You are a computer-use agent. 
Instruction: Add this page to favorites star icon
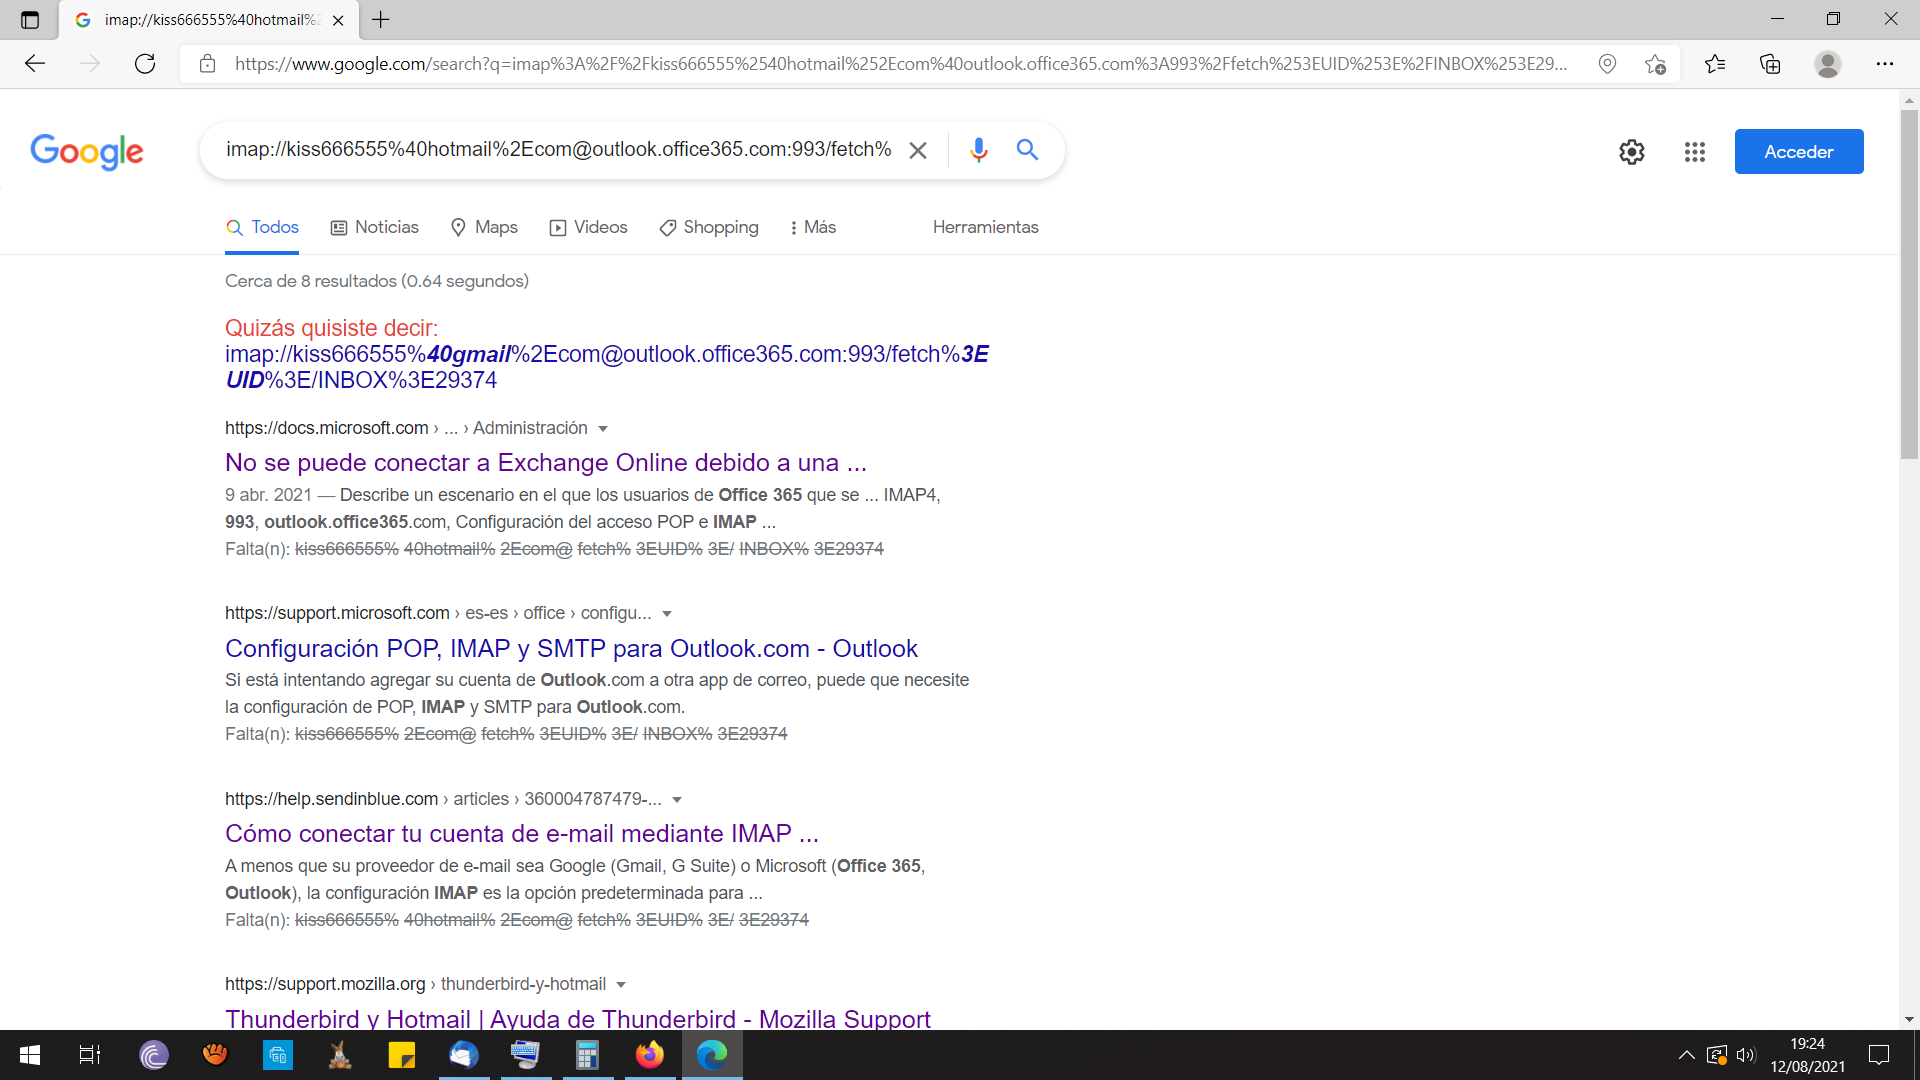click(x=1655, y=64)
